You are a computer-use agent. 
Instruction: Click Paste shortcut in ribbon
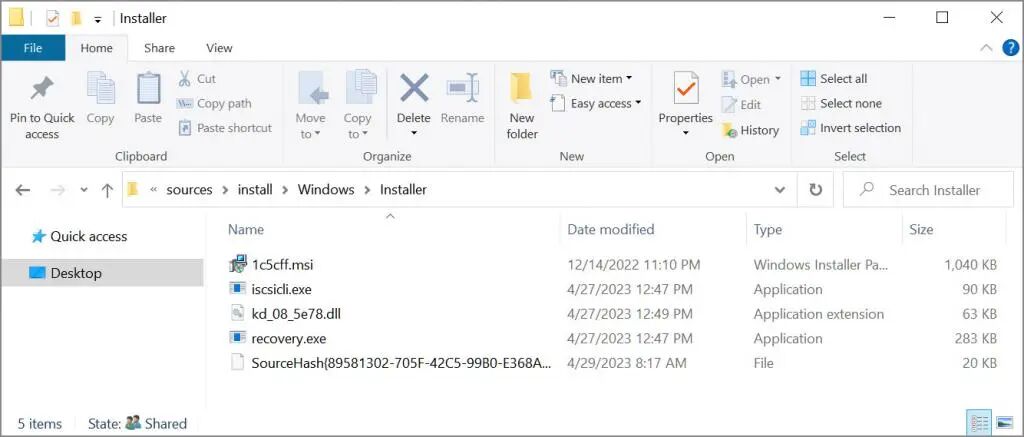click(225, 128)
